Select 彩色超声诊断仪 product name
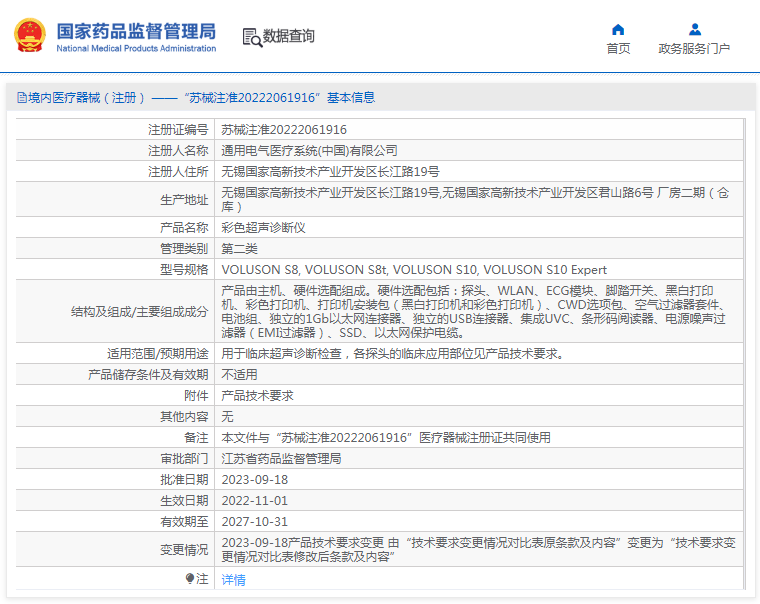760x604 pixels. [263, 228]
